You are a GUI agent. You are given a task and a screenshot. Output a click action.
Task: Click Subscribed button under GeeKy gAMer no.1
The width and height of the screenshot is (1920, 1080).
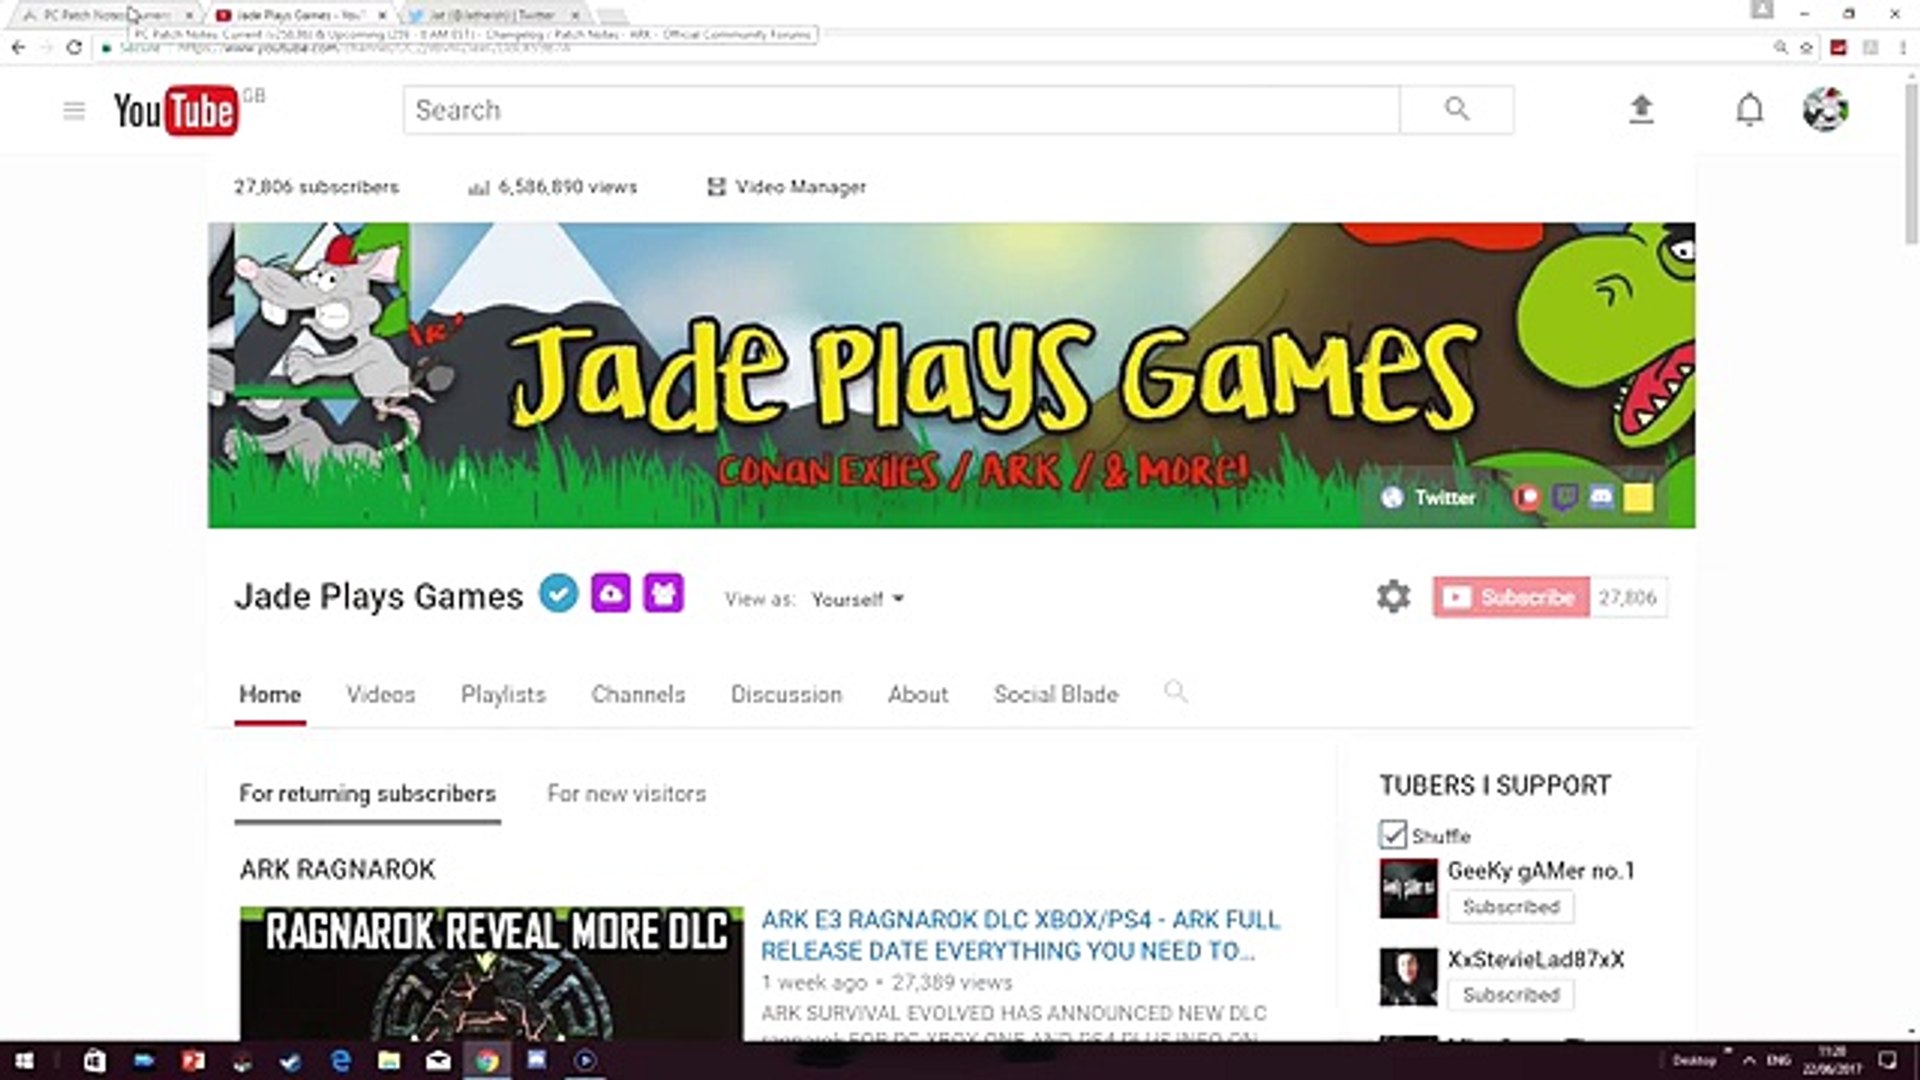tap(1510, 907)
